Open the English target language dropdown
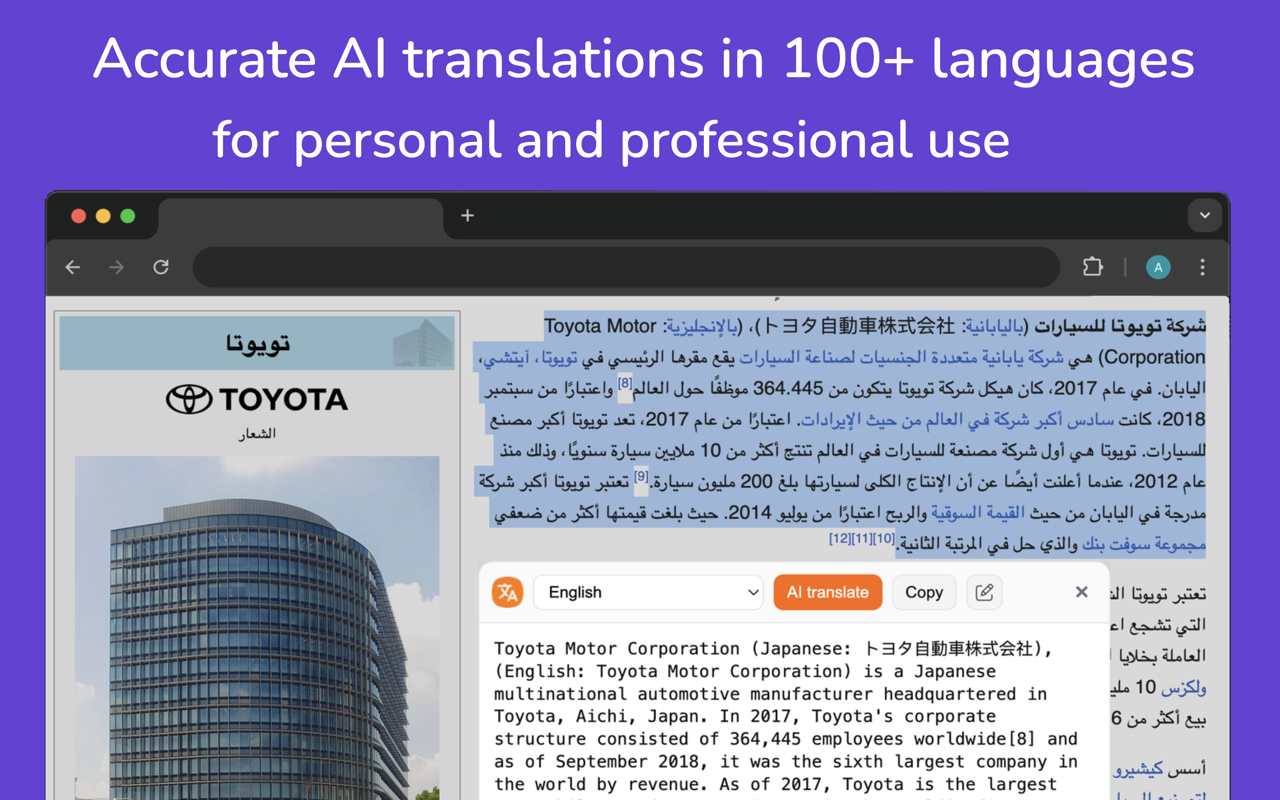This screenshot has width=1280, height=800. pos(648,592)
